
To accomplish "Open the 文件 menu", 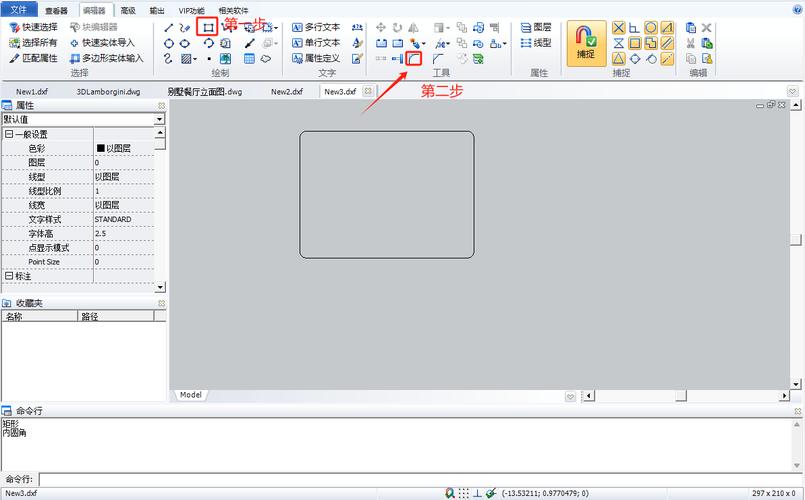I will pos(18,9).
